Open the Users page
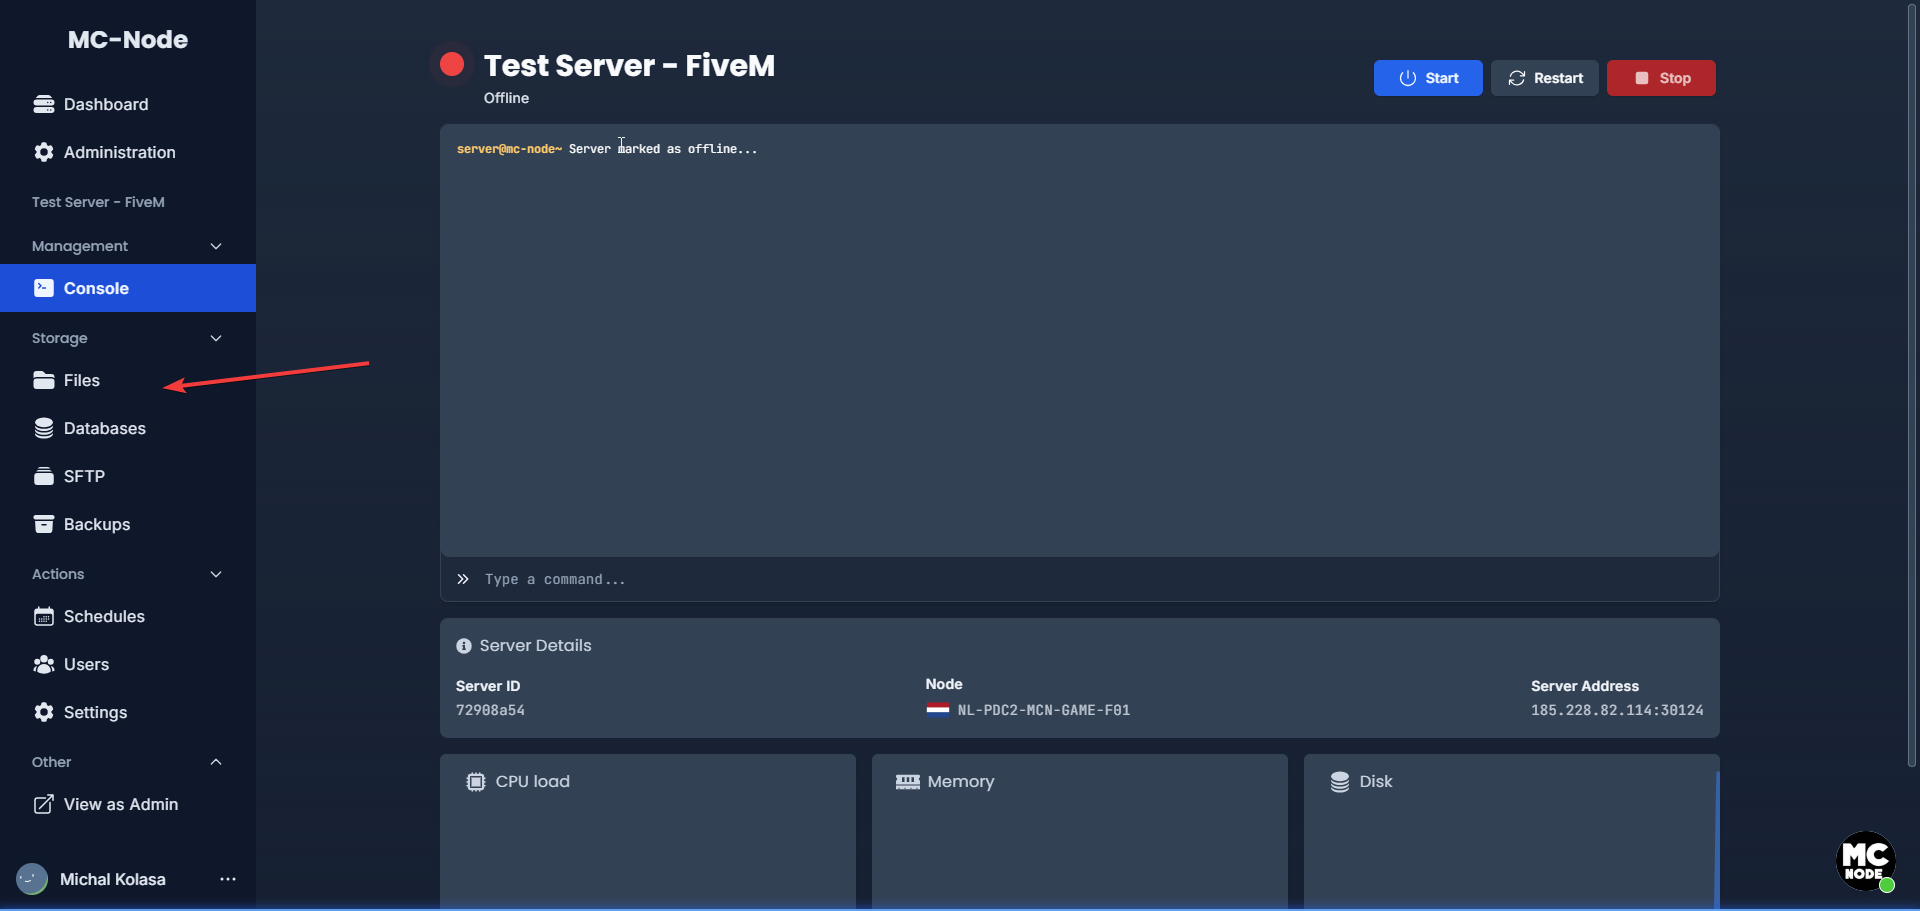The image size is (1920, 911). (128, 664)
